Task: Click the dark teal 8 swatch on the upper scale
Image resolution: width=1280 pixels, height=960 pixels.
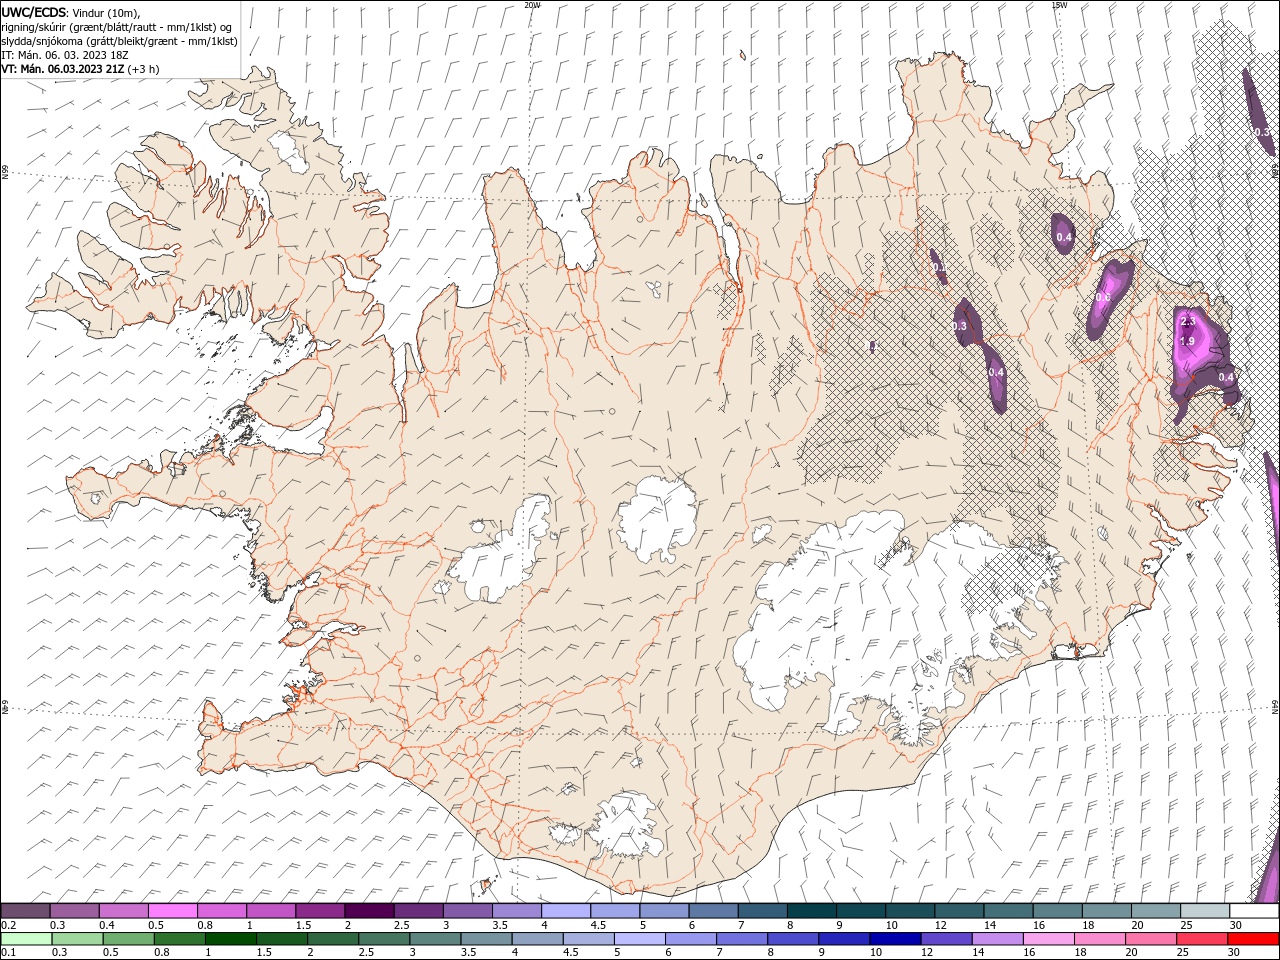Action: point(812,911)
